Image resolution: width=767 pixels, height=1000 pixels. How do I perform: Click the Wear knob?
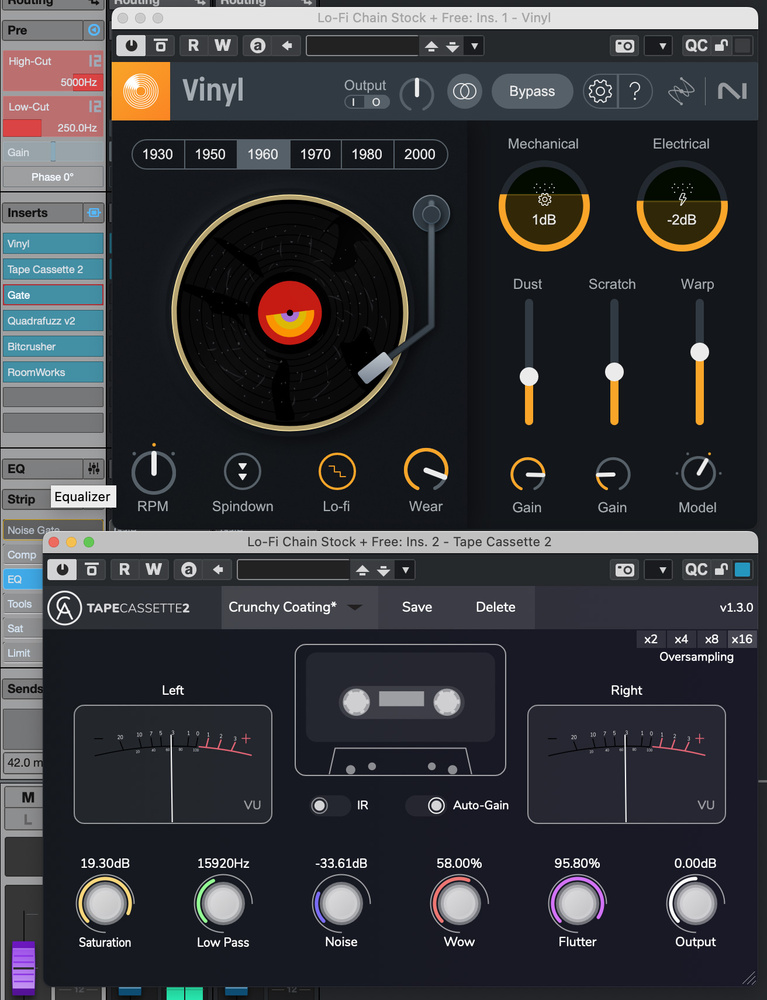coord(425,471)
